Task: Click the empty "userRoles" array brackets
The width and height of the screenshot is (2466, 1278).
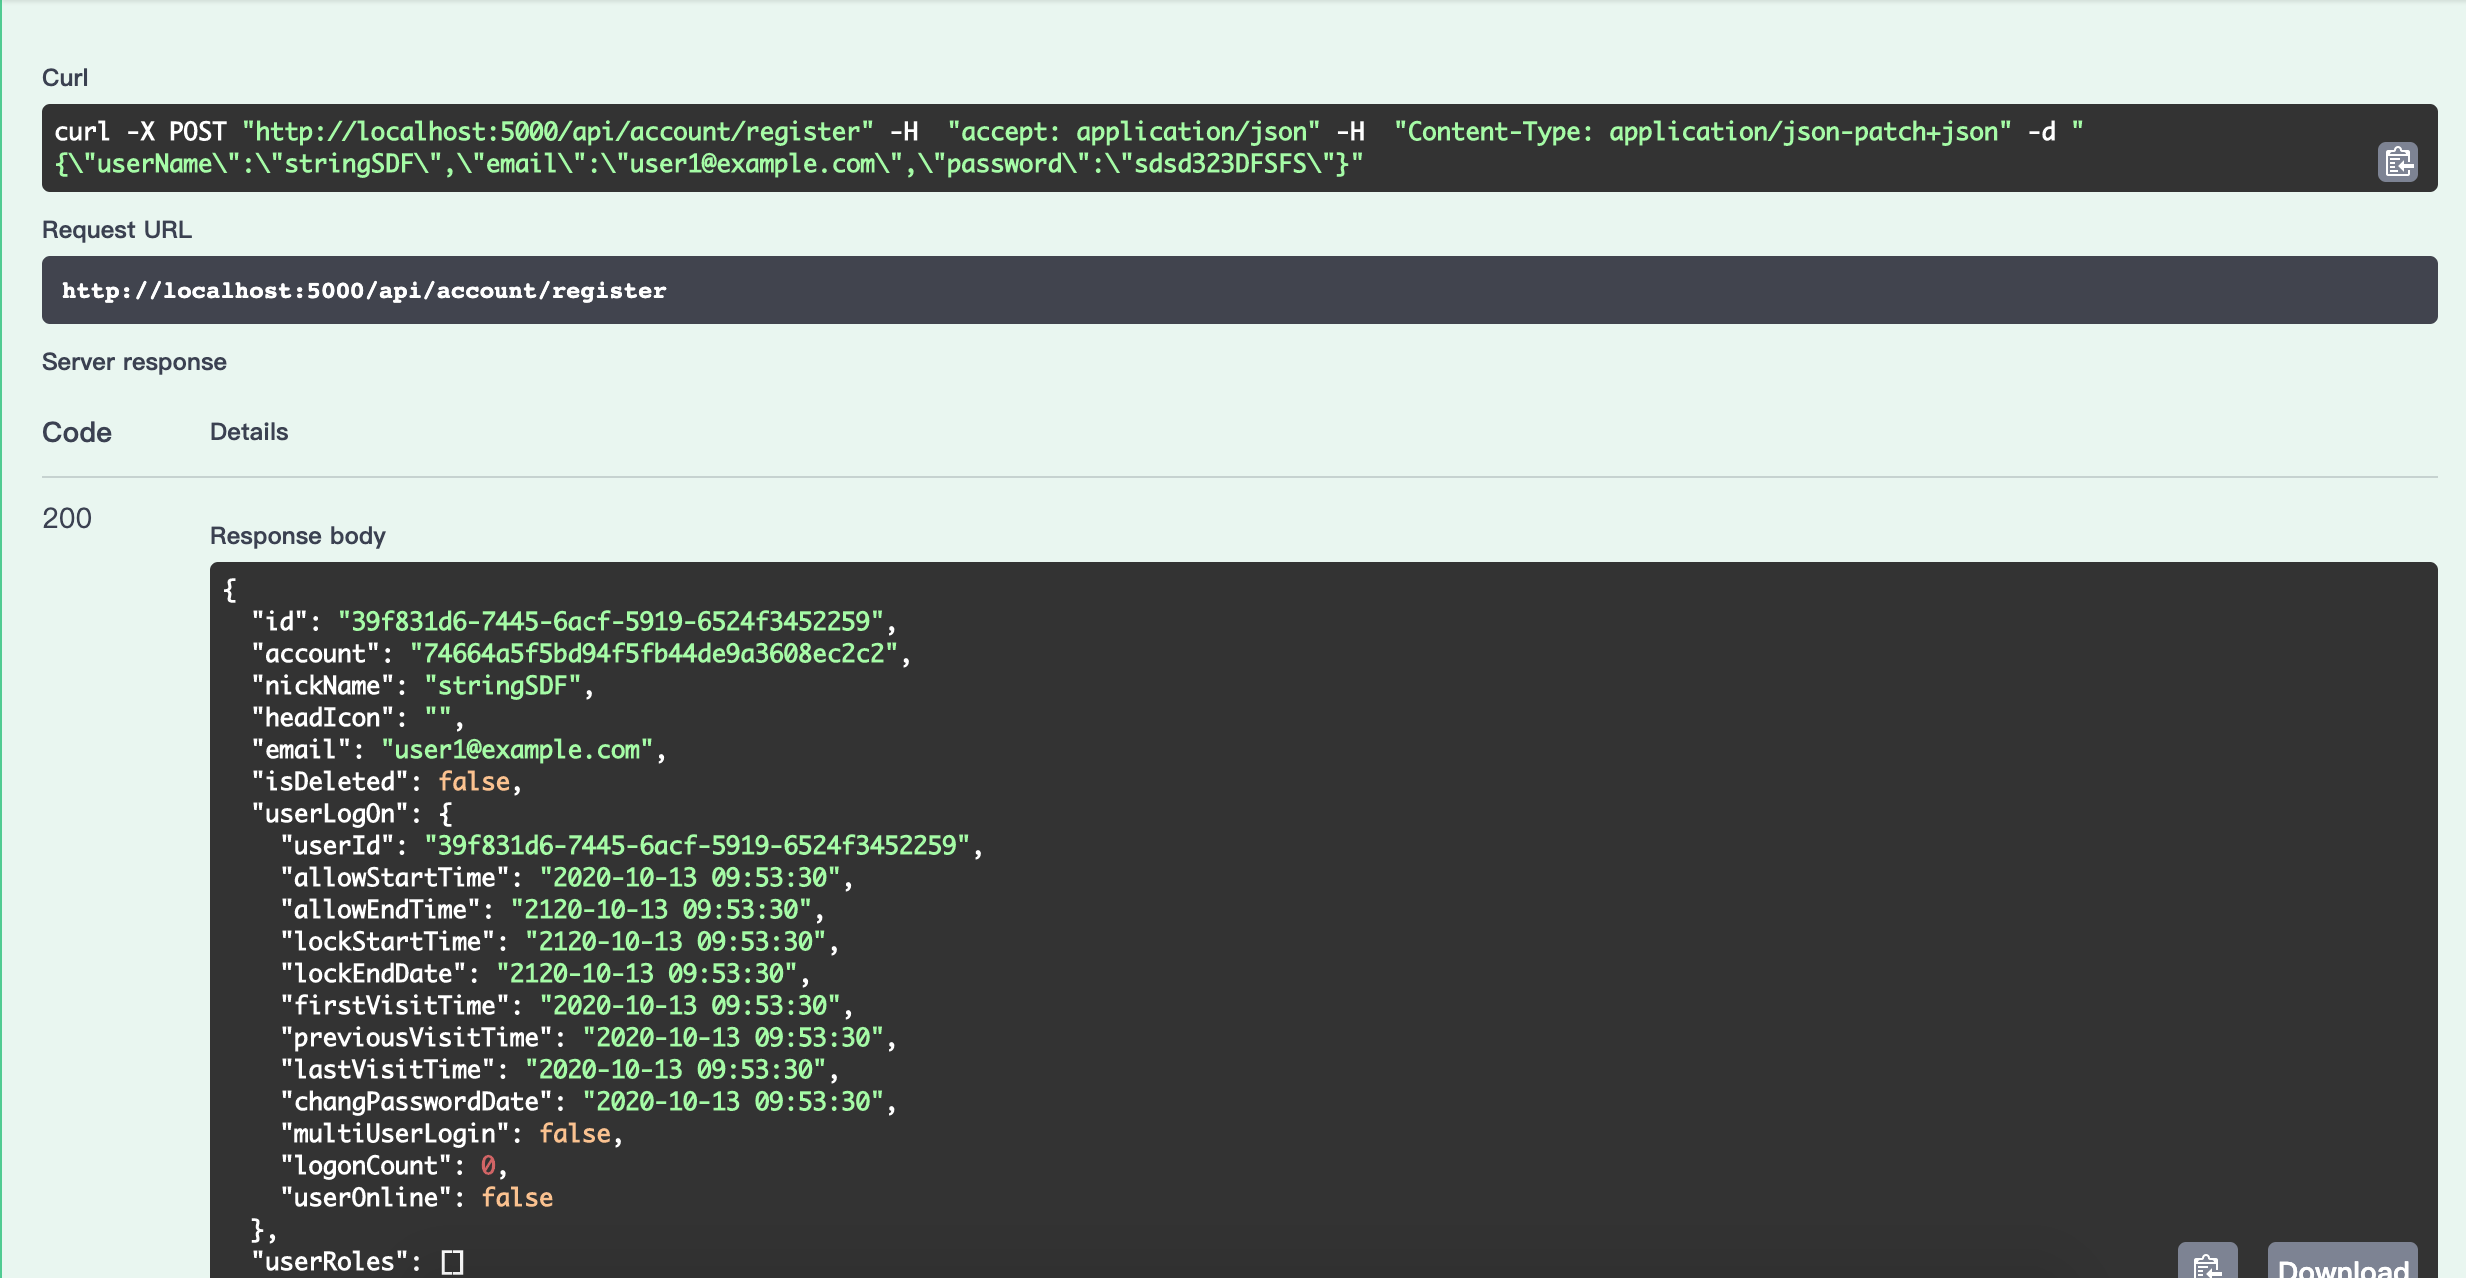Action: coord(452,1262)
